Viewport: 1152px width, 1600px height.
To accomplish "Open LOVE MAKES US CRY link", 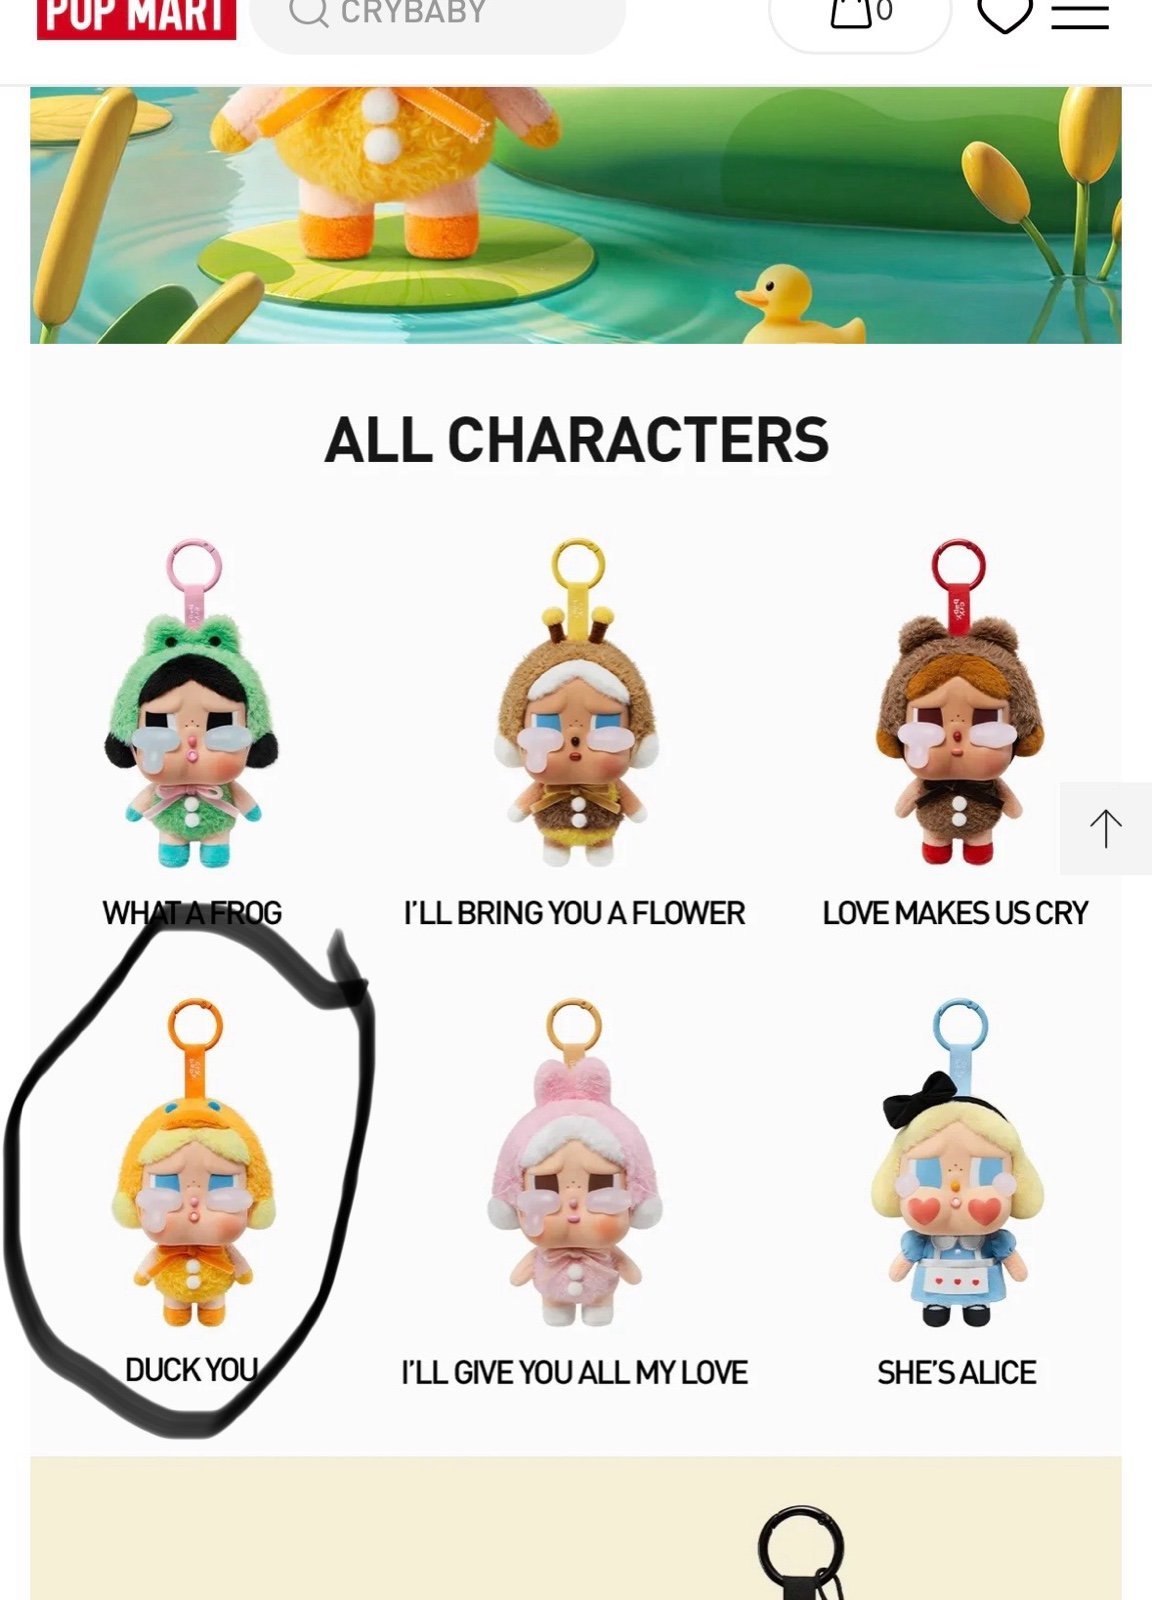I will tap(956, 913).
